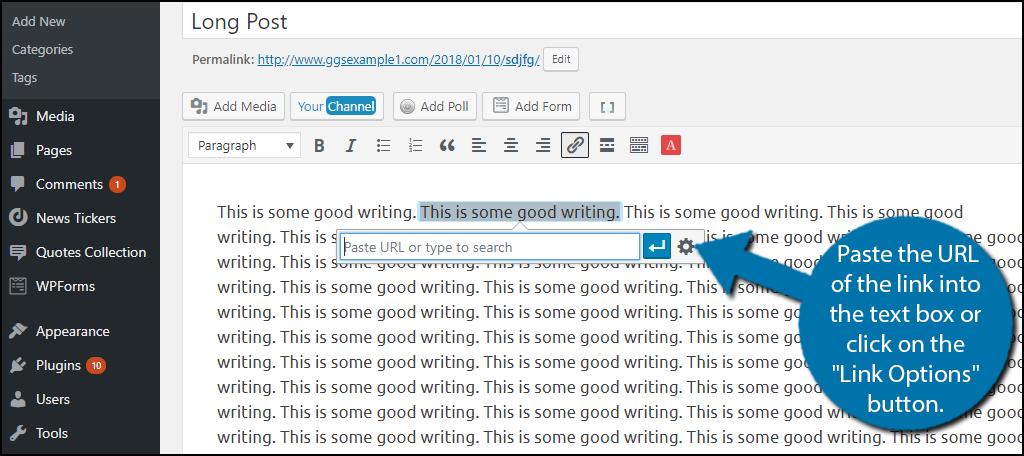Toggle the insert/edit link button
1024x456 pixels.
tap(575, 146)
